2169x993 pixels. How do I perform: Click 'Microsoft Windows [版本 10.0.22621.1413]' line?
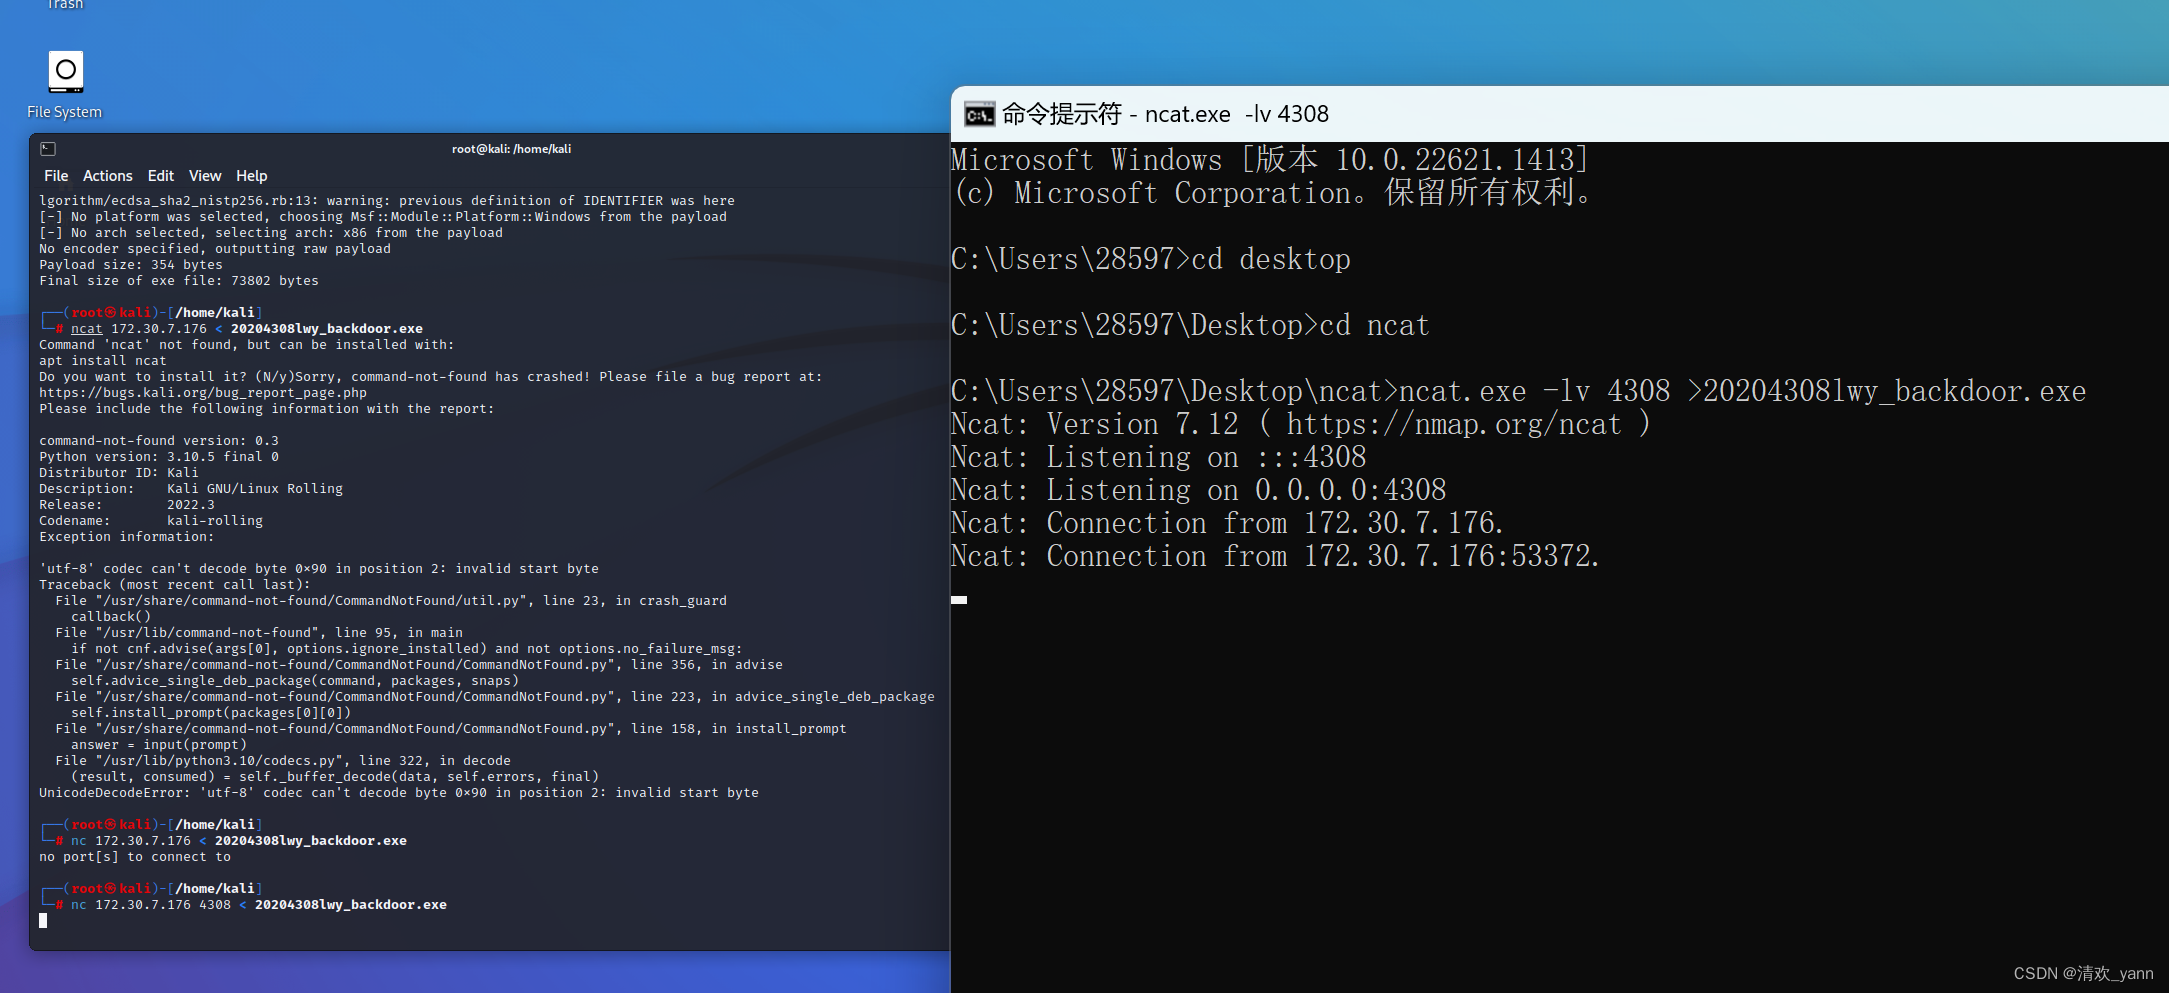click(1270, 160)
